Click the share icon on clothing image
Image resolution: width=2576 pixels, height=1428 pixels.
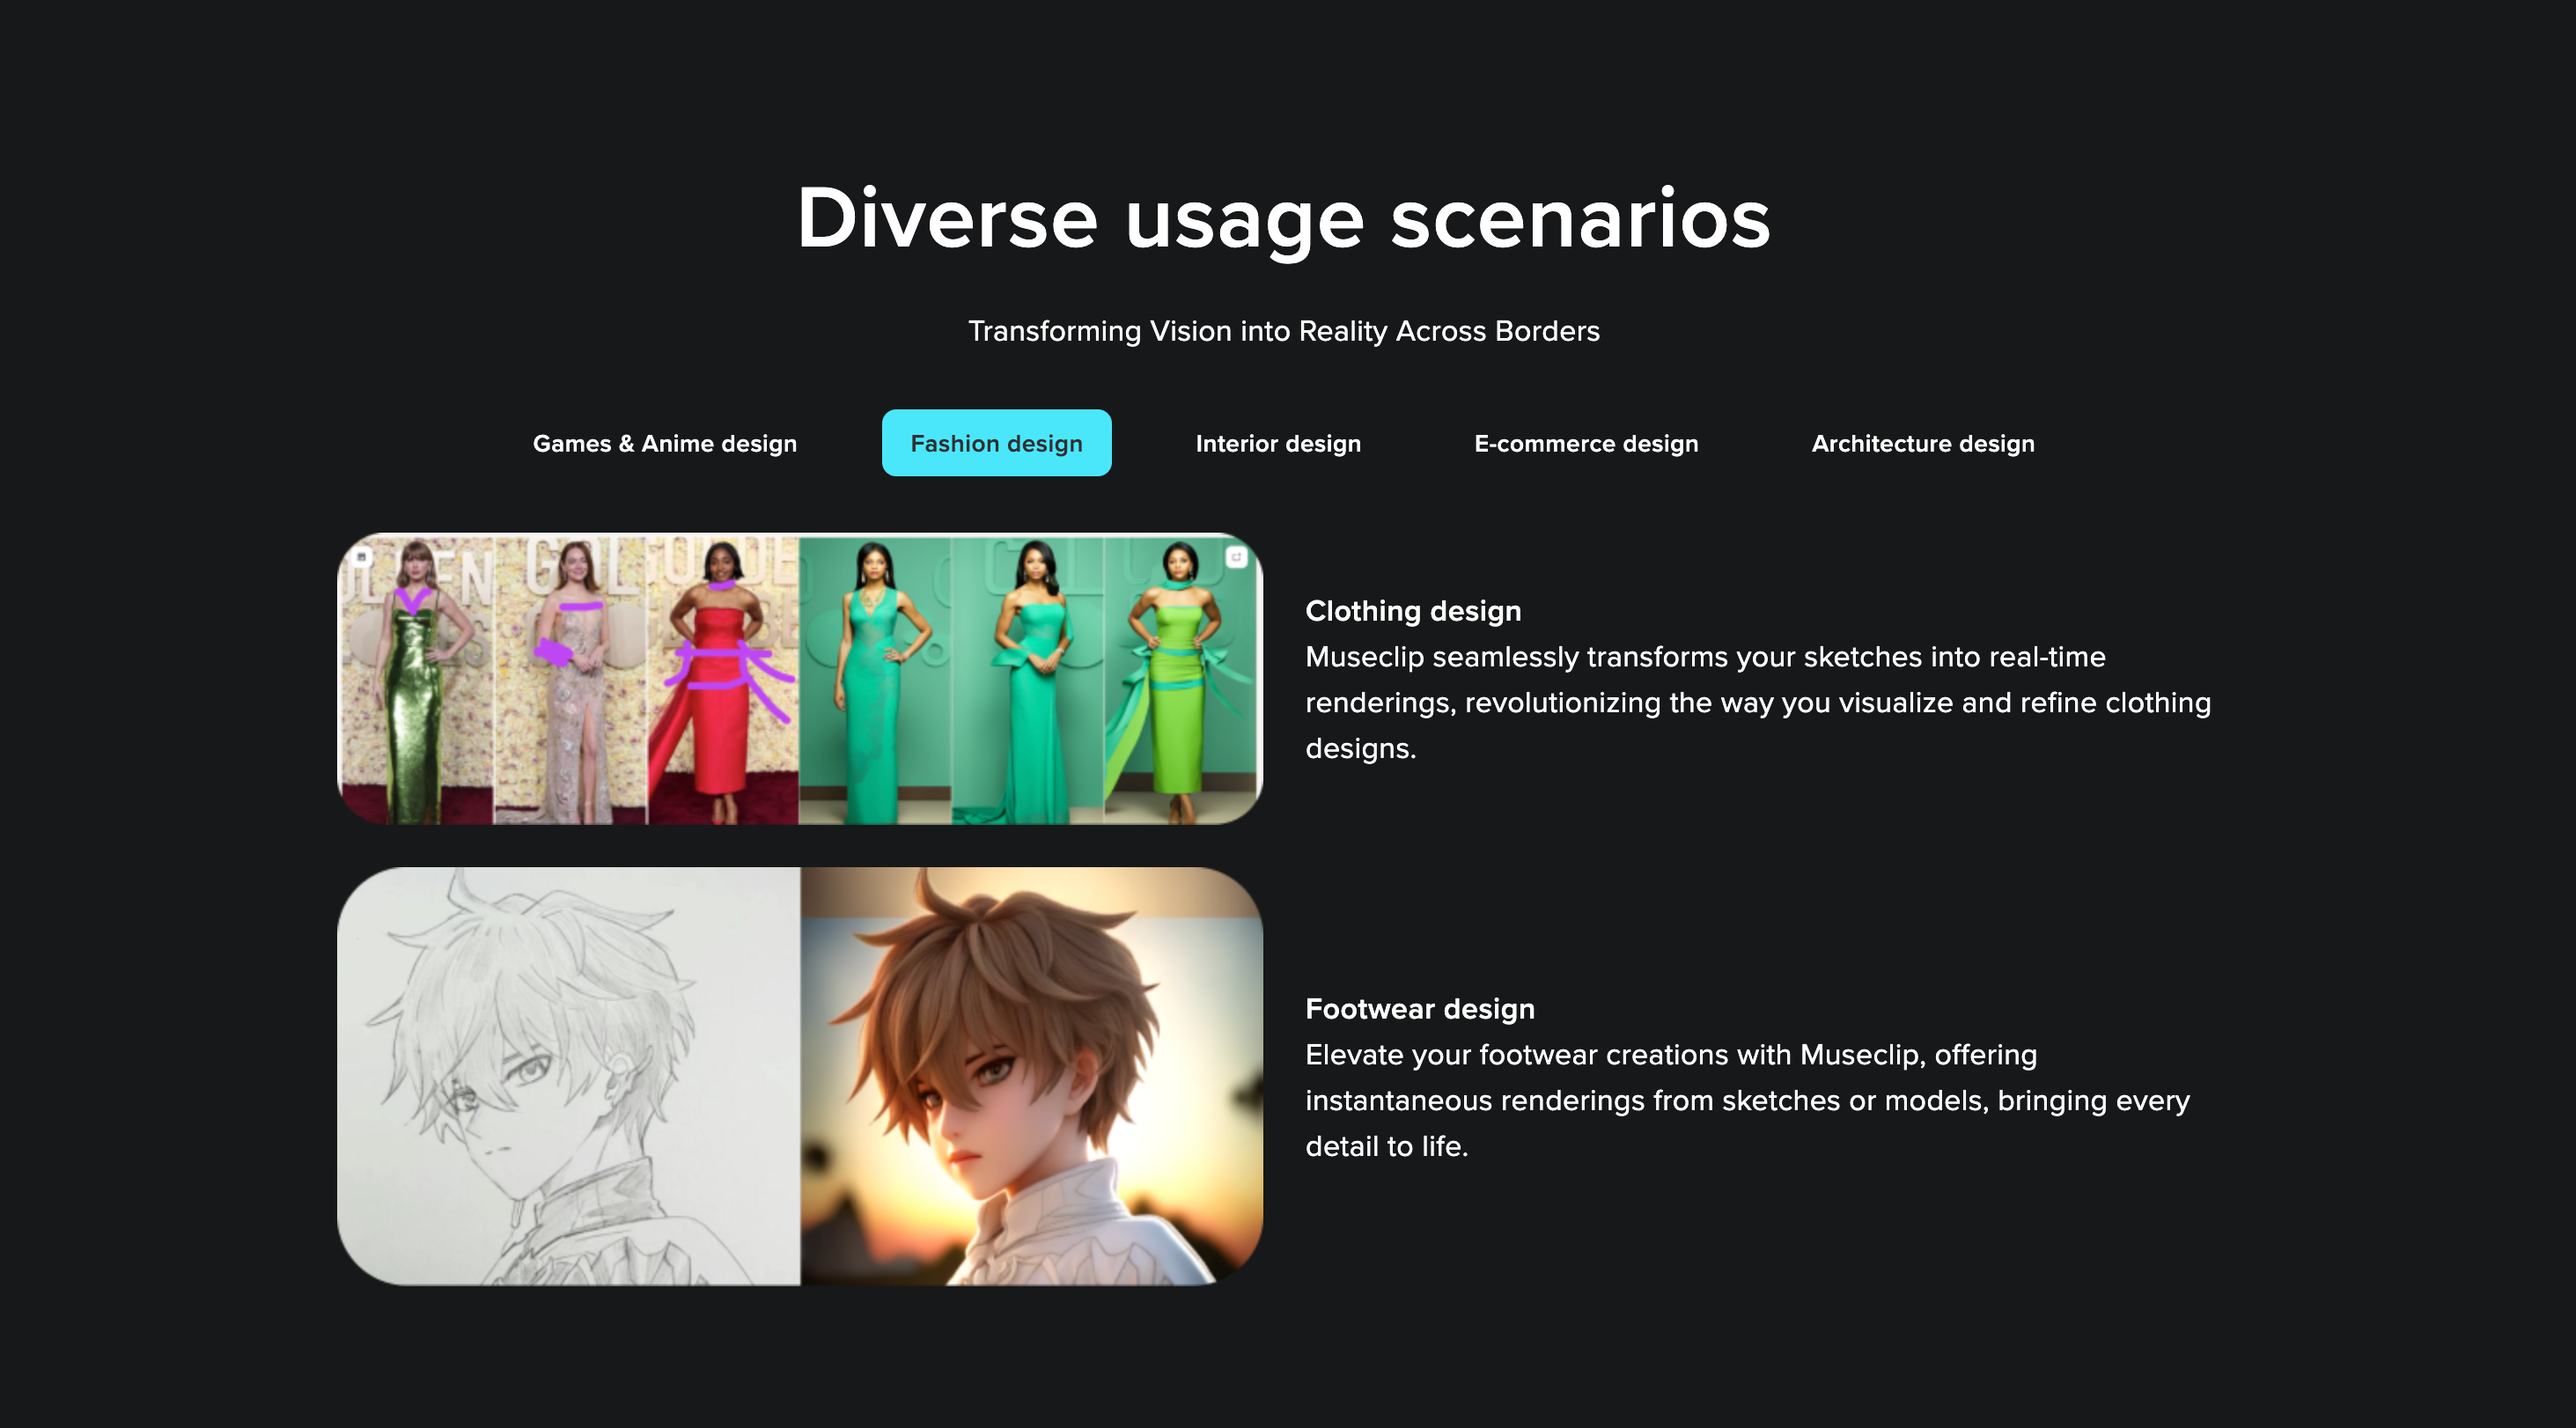point(1236,557)
